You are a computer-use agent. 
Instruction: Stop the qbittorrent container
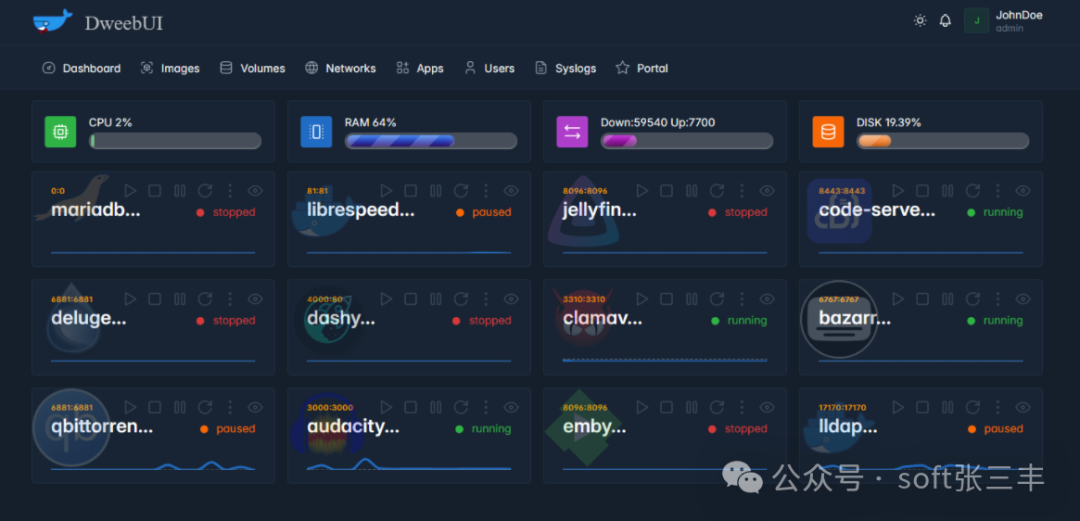[x=155, y=407]
